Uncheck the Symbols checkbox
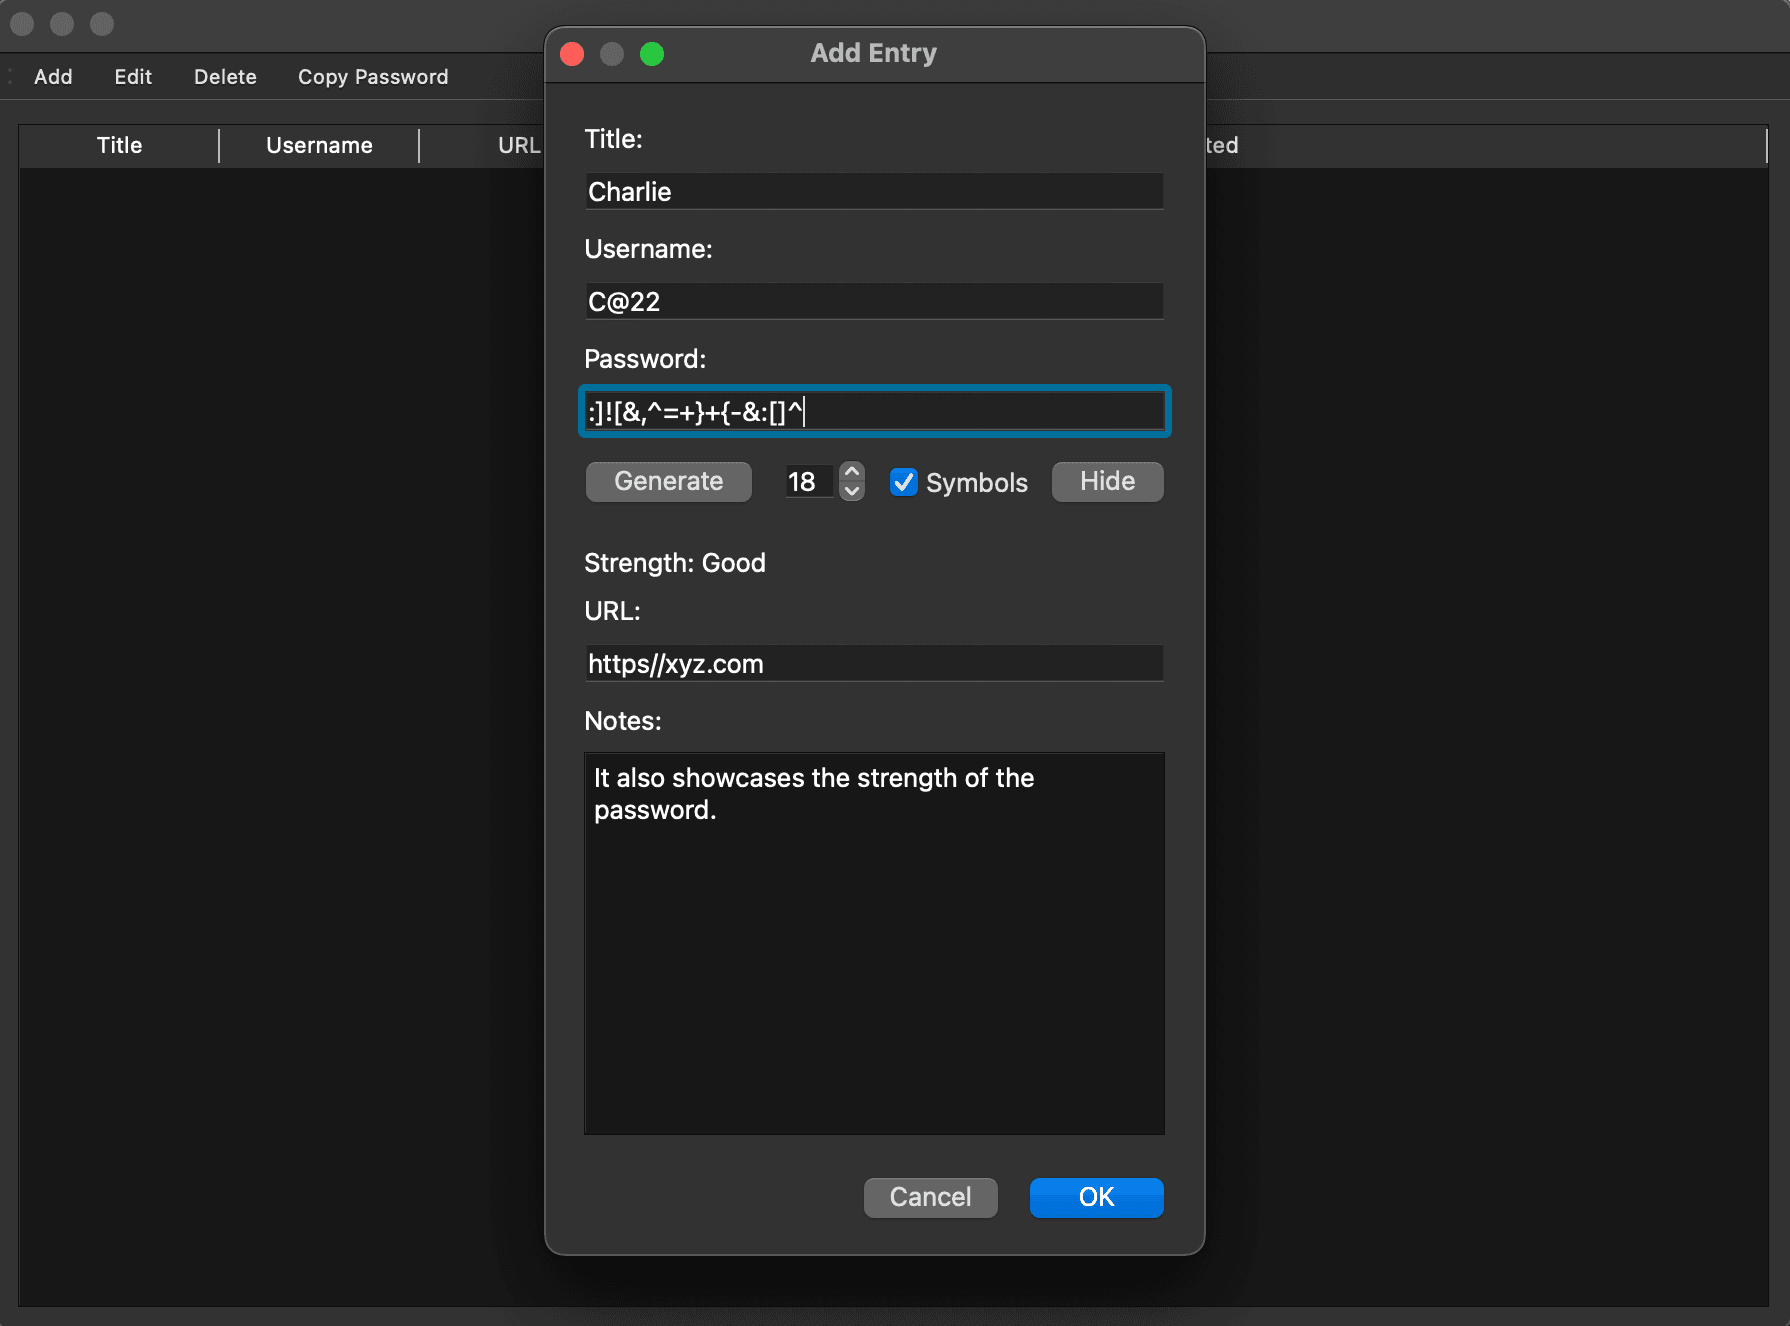Image resolution: width=1790 pixels, height=1326 pixels. click(904, 482)
